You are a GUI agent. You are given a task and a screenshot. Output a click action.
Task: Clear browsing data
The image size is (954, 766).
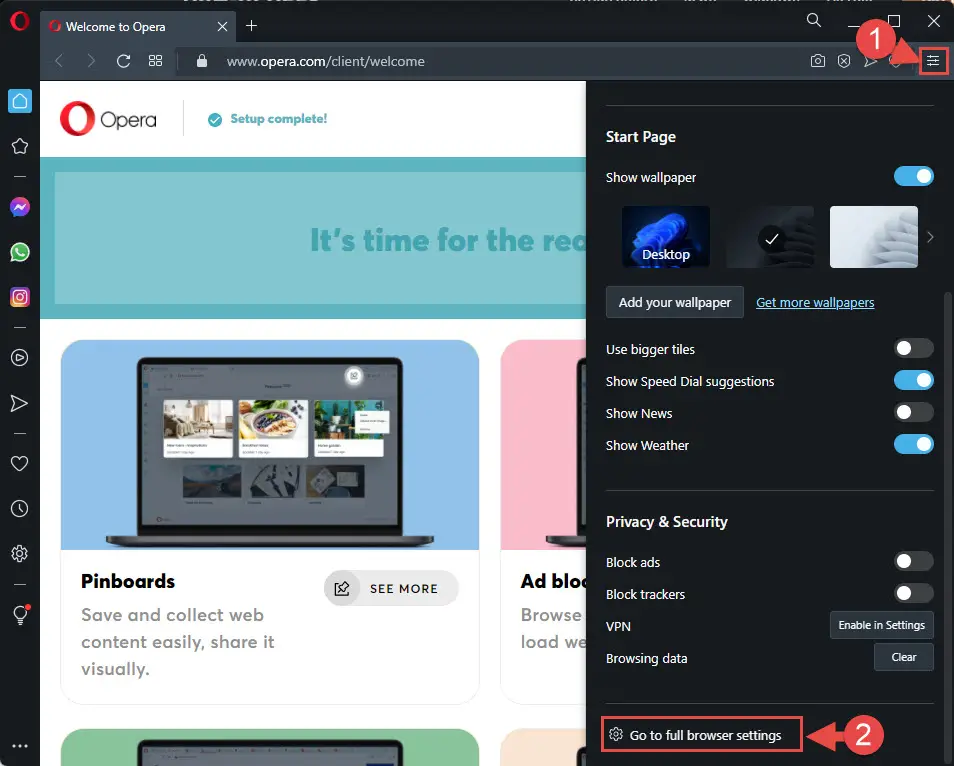pos(904,657)
